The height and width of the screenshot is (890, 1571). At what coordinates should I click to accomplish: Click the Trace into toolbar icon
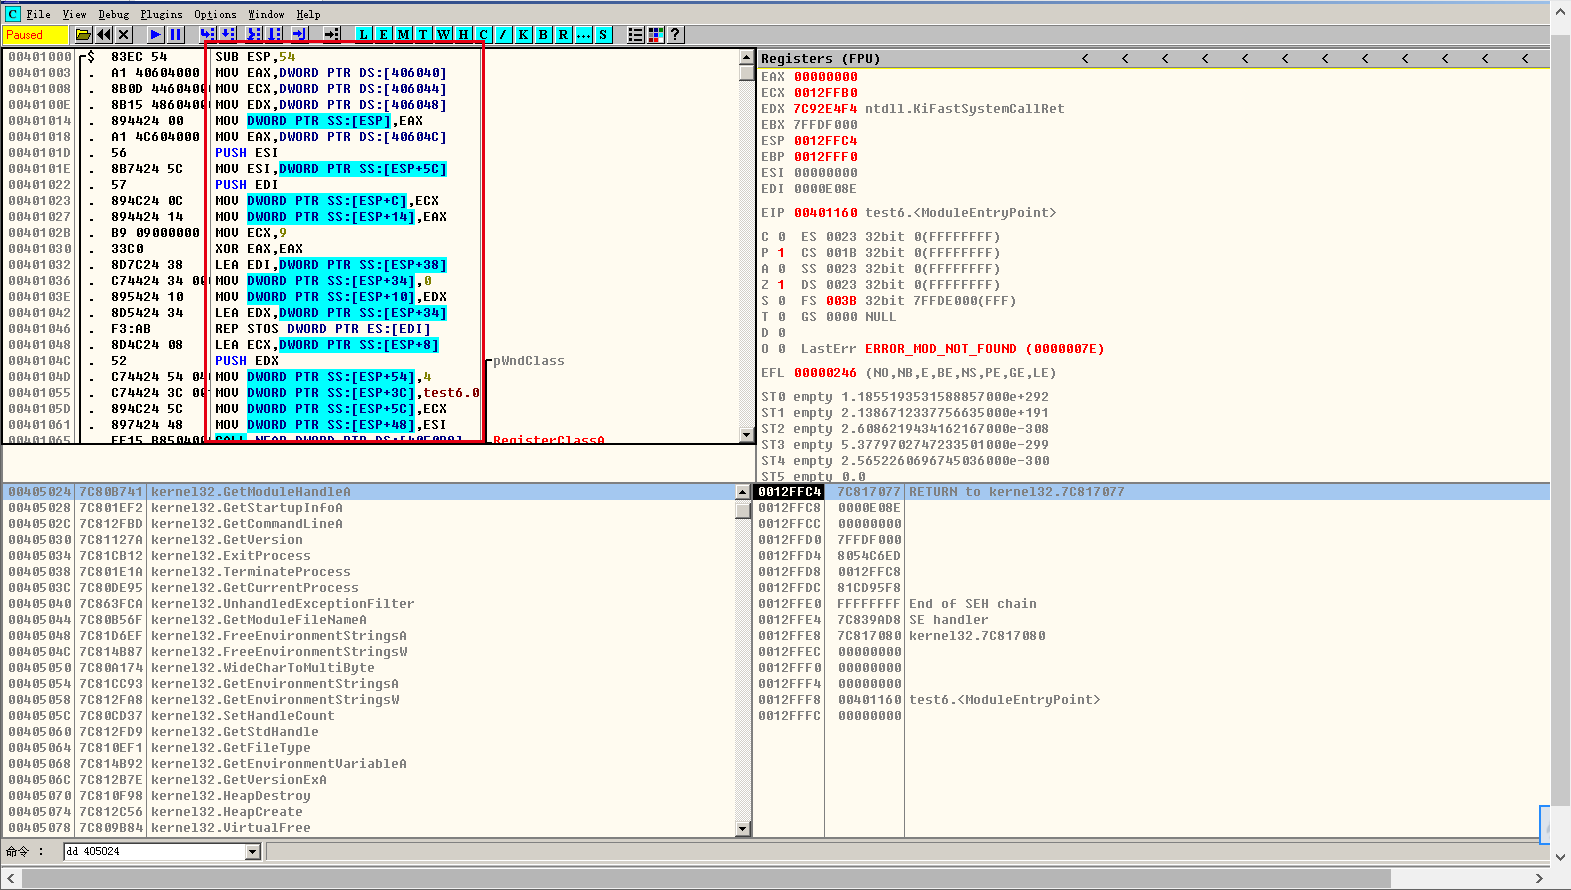254,34
